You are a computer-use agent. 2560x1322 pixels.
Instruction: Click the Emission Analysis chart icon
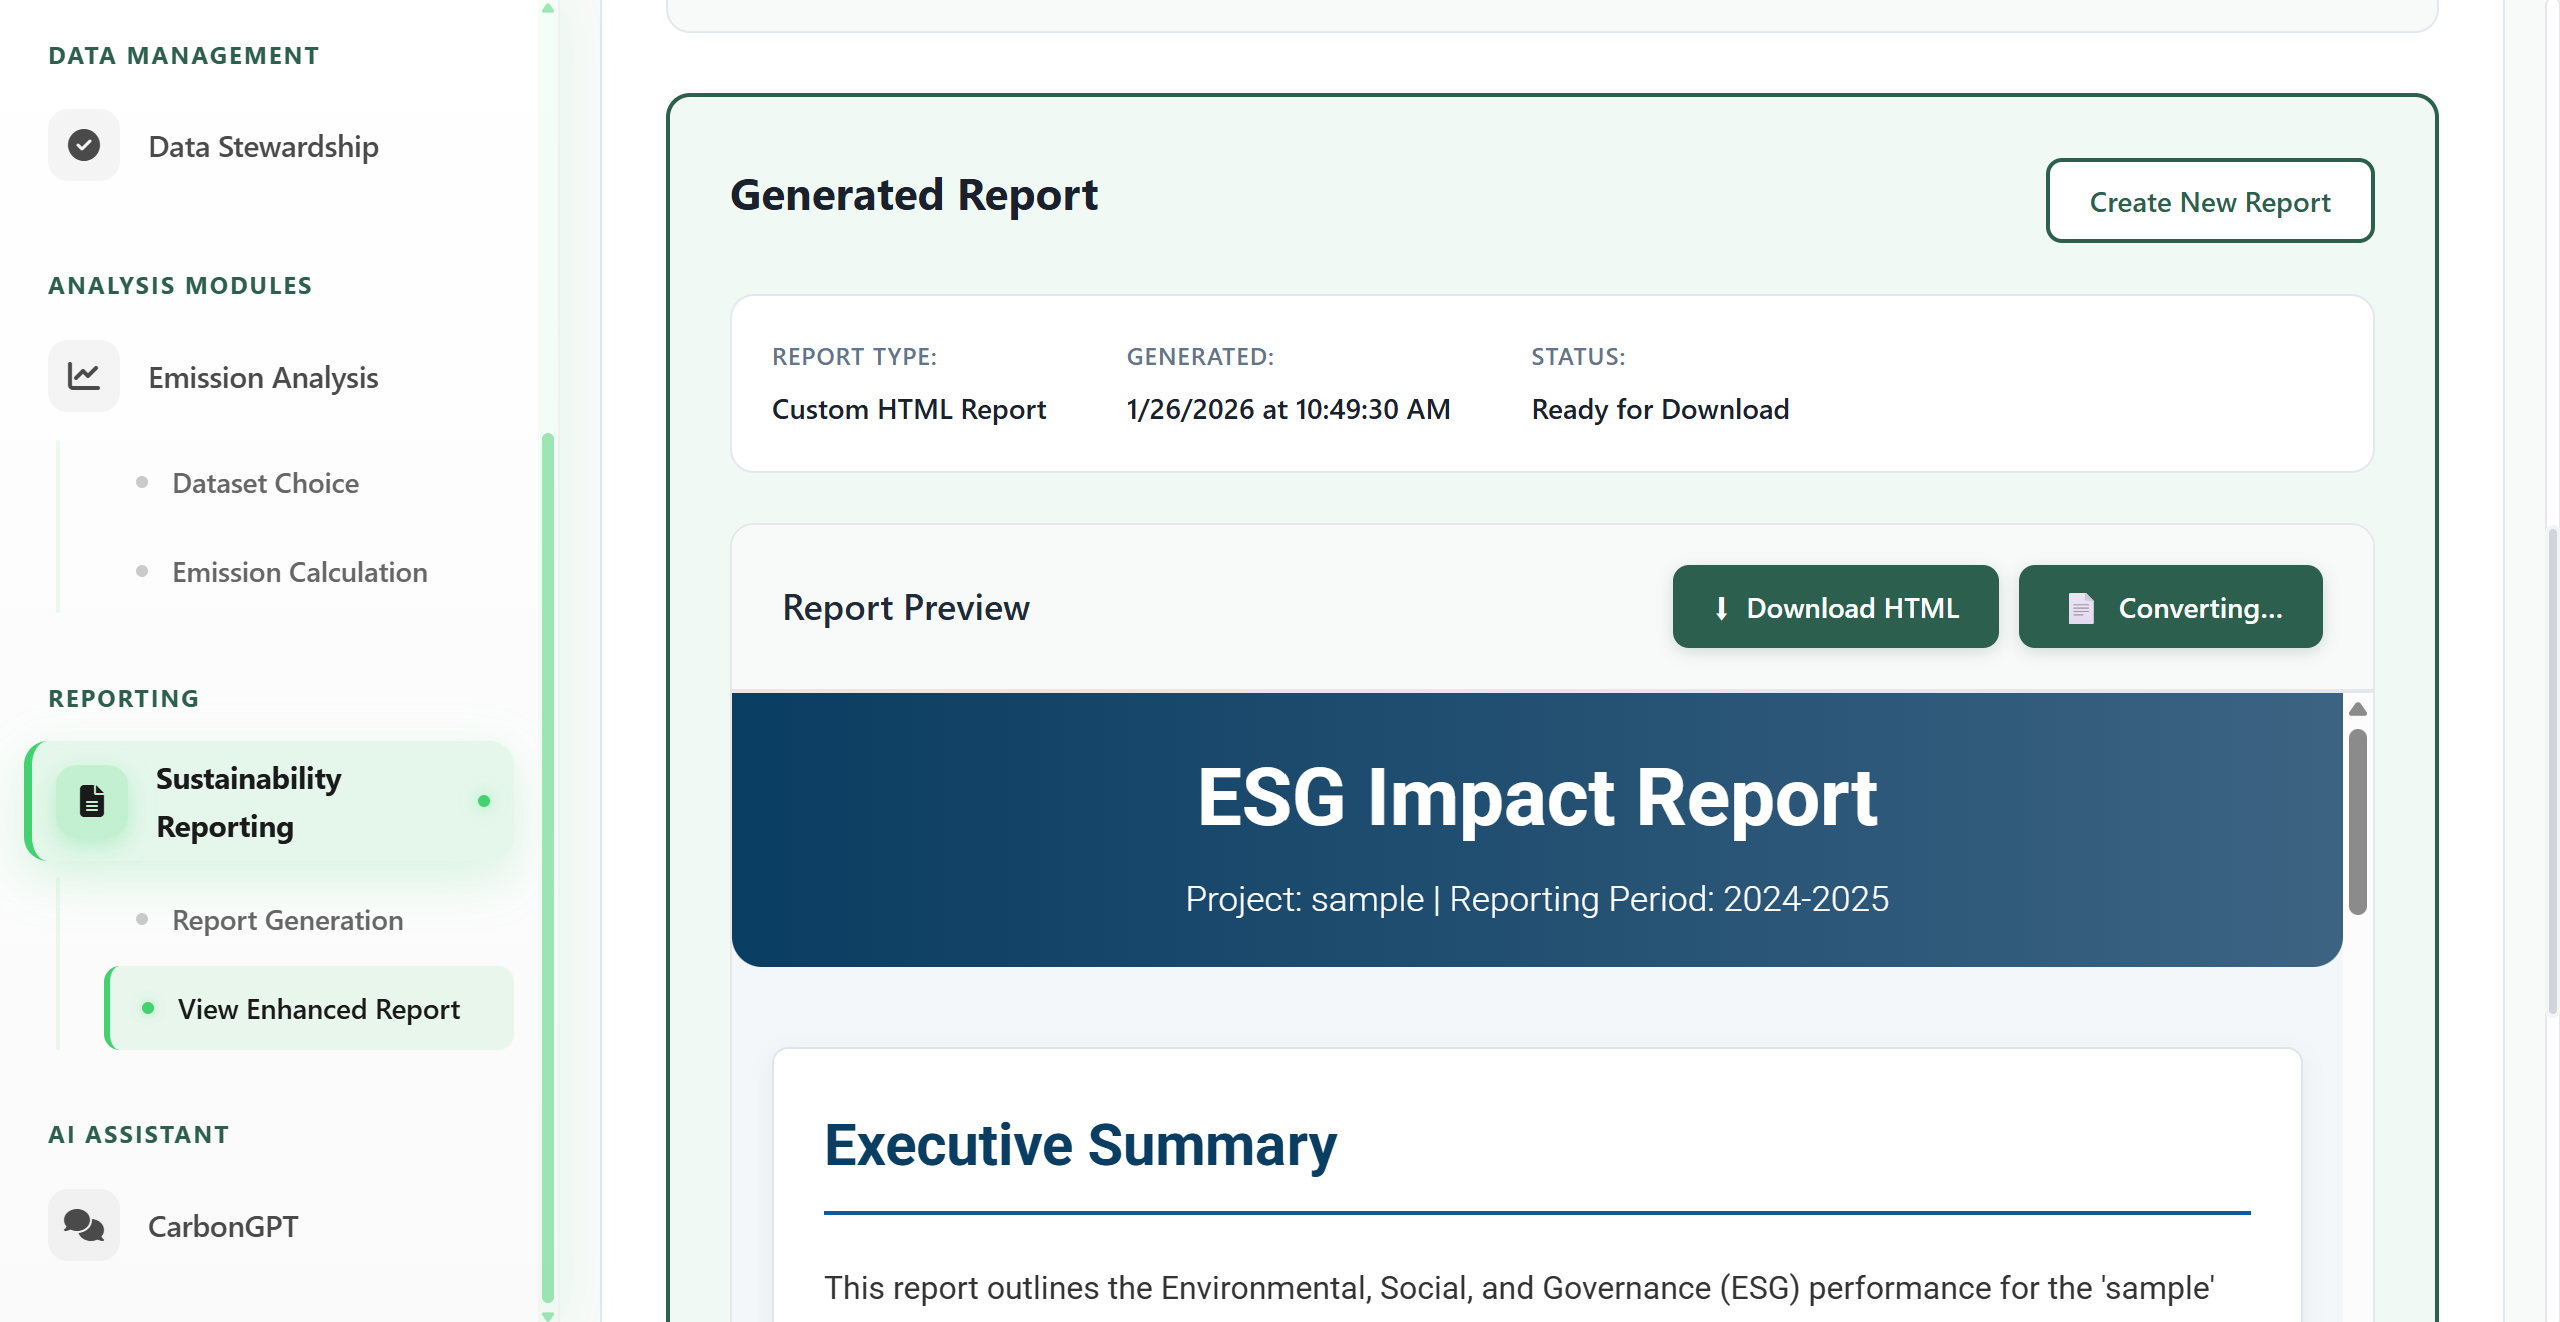point(84,377)
